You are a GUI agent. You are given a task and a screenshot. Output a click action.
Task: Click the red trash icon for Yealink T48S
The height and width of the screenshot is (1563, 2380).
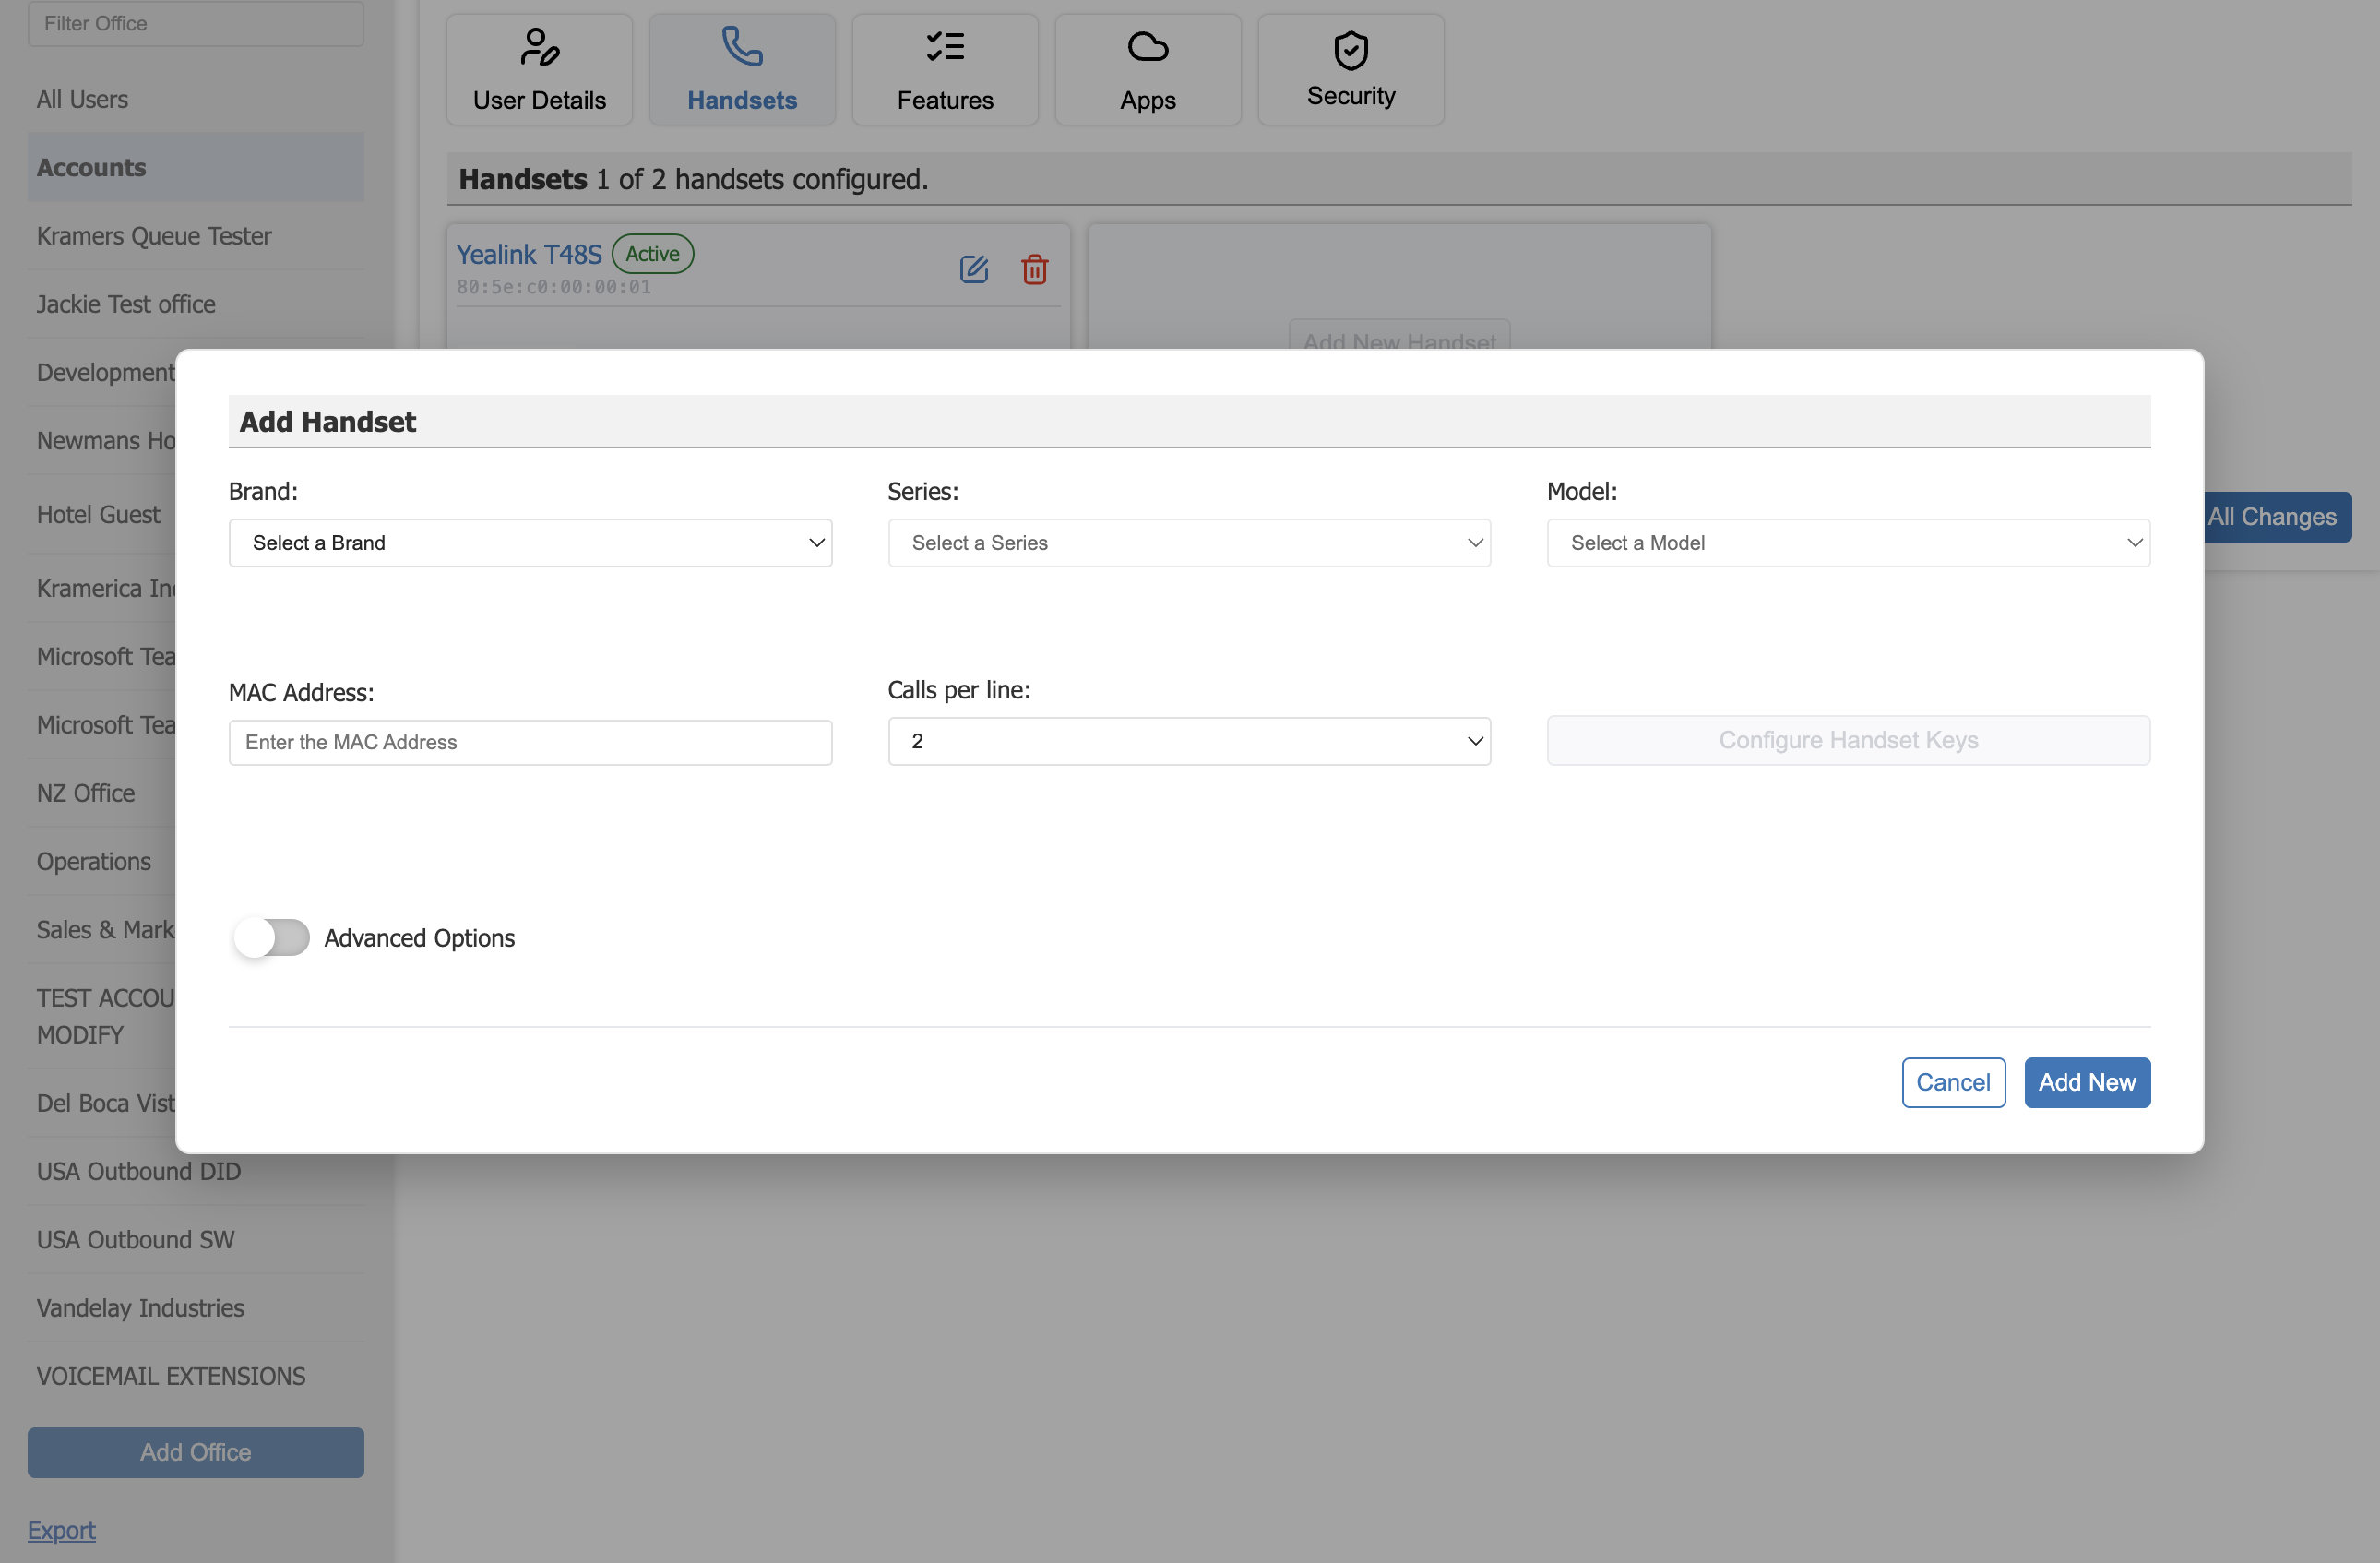[1034, 269]
